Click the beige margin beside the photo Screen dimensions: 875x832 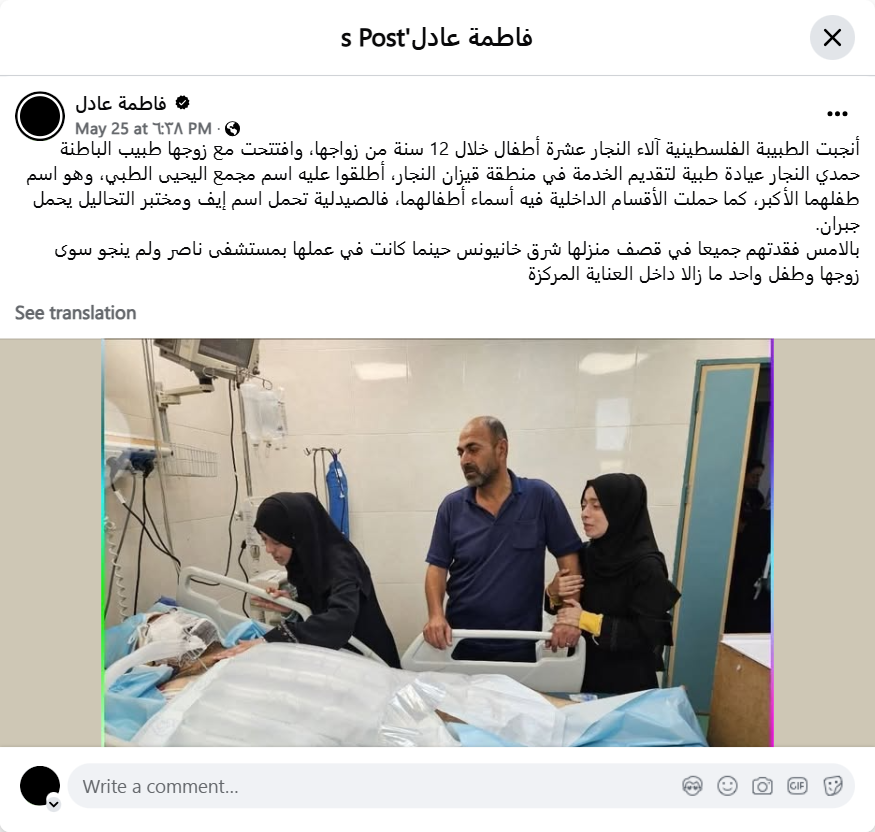tap(51, 542)
